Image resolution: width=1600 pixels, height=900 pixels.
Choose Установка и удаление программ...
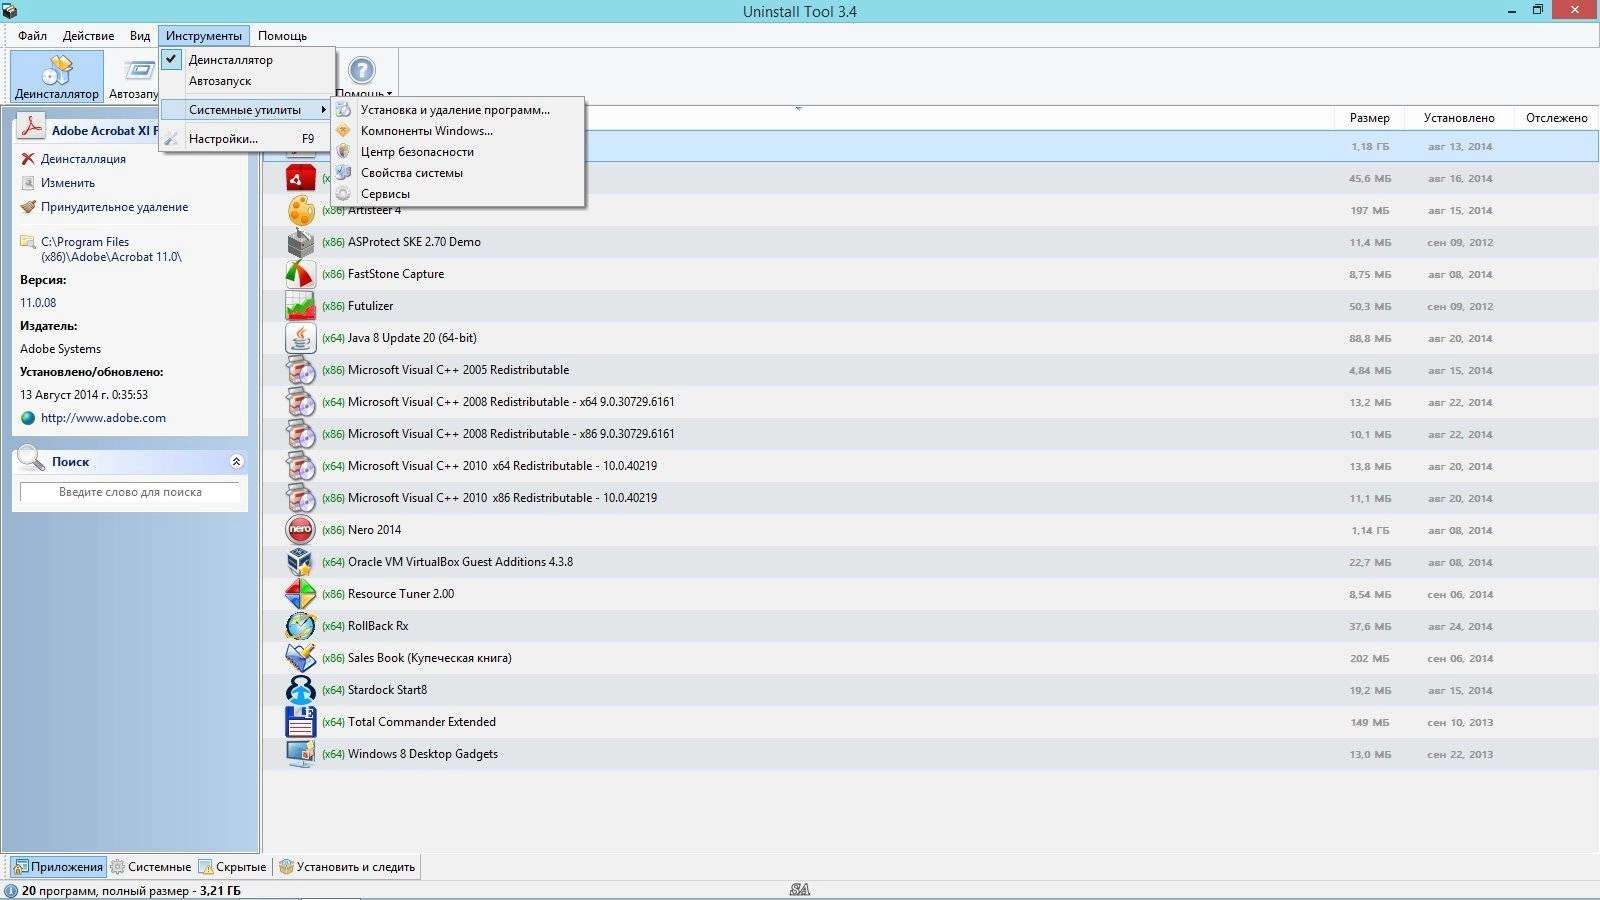455,110
